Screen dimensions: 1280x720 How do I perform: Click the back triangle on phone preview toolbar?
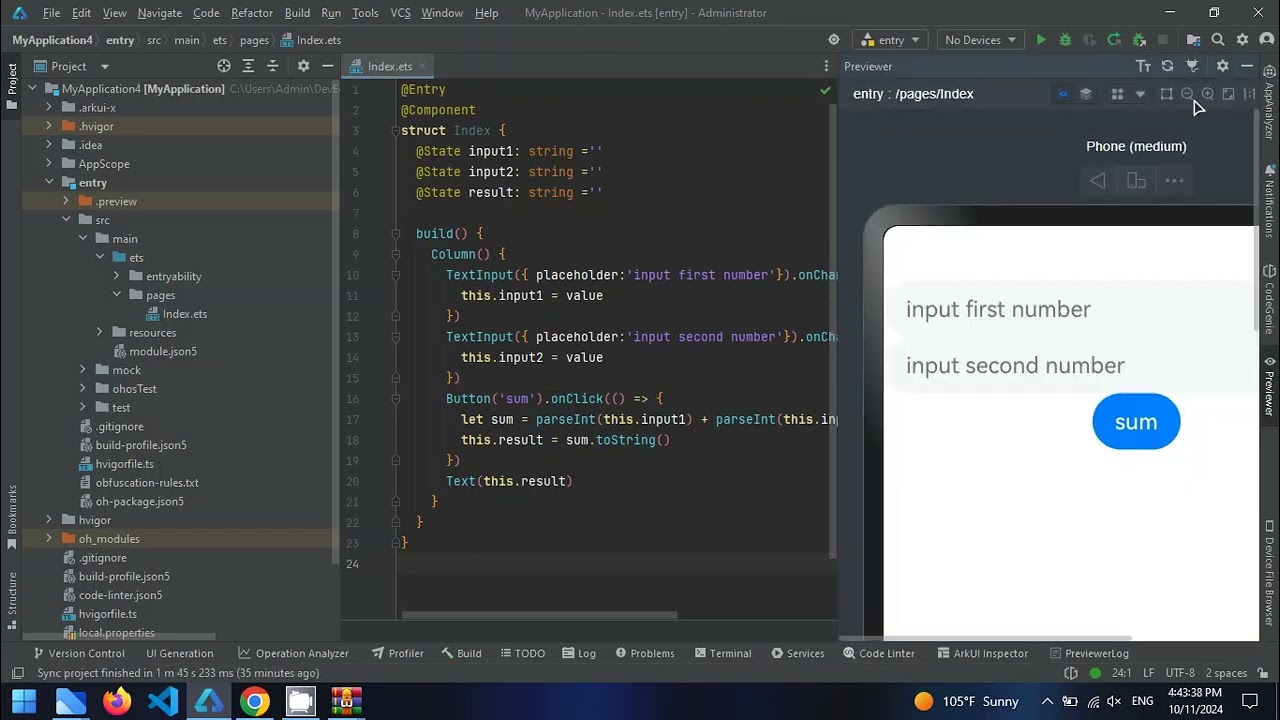pos(1098,181)
